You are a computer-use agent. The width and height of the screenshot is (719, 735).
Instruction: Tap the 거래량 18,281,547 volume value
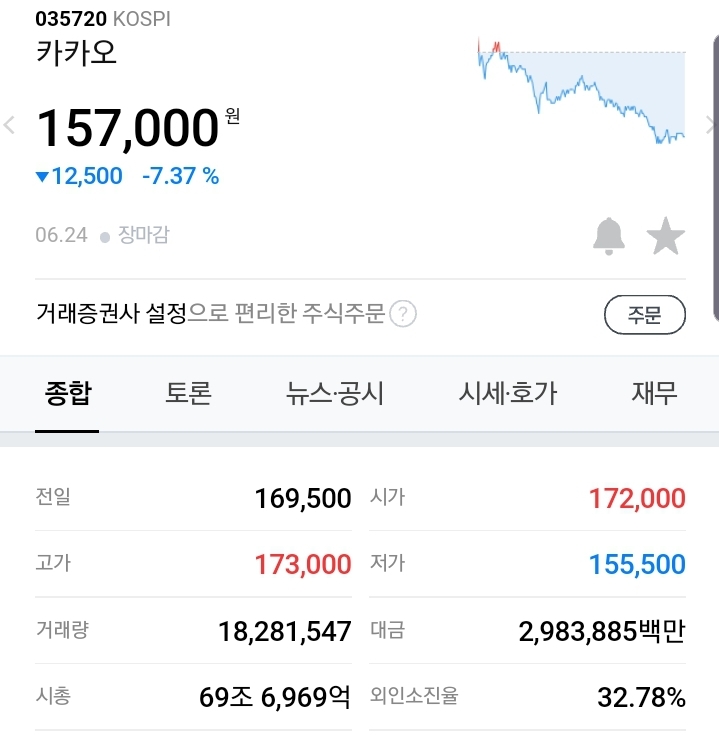285,631
